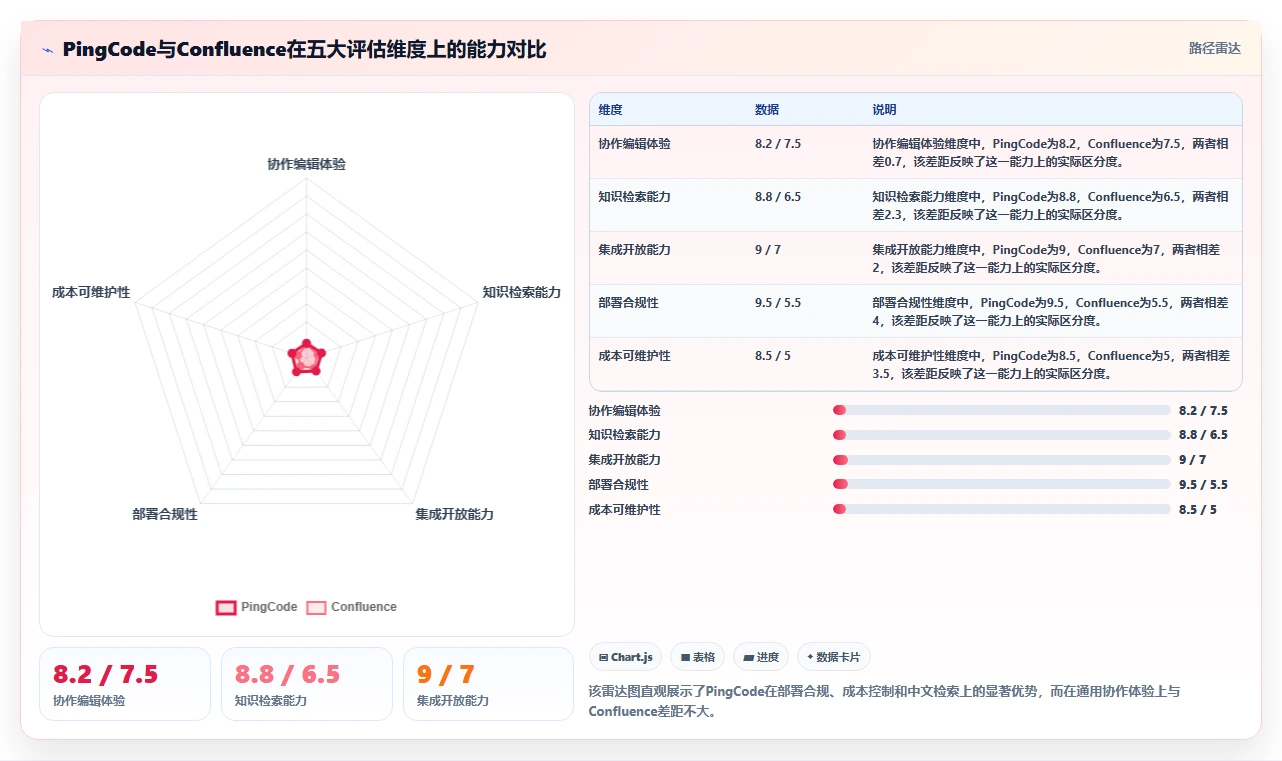The height and width of the screenshot is (761, 1282).
Task: Click the PingCode legend color box
Action: tap(226, 607)
